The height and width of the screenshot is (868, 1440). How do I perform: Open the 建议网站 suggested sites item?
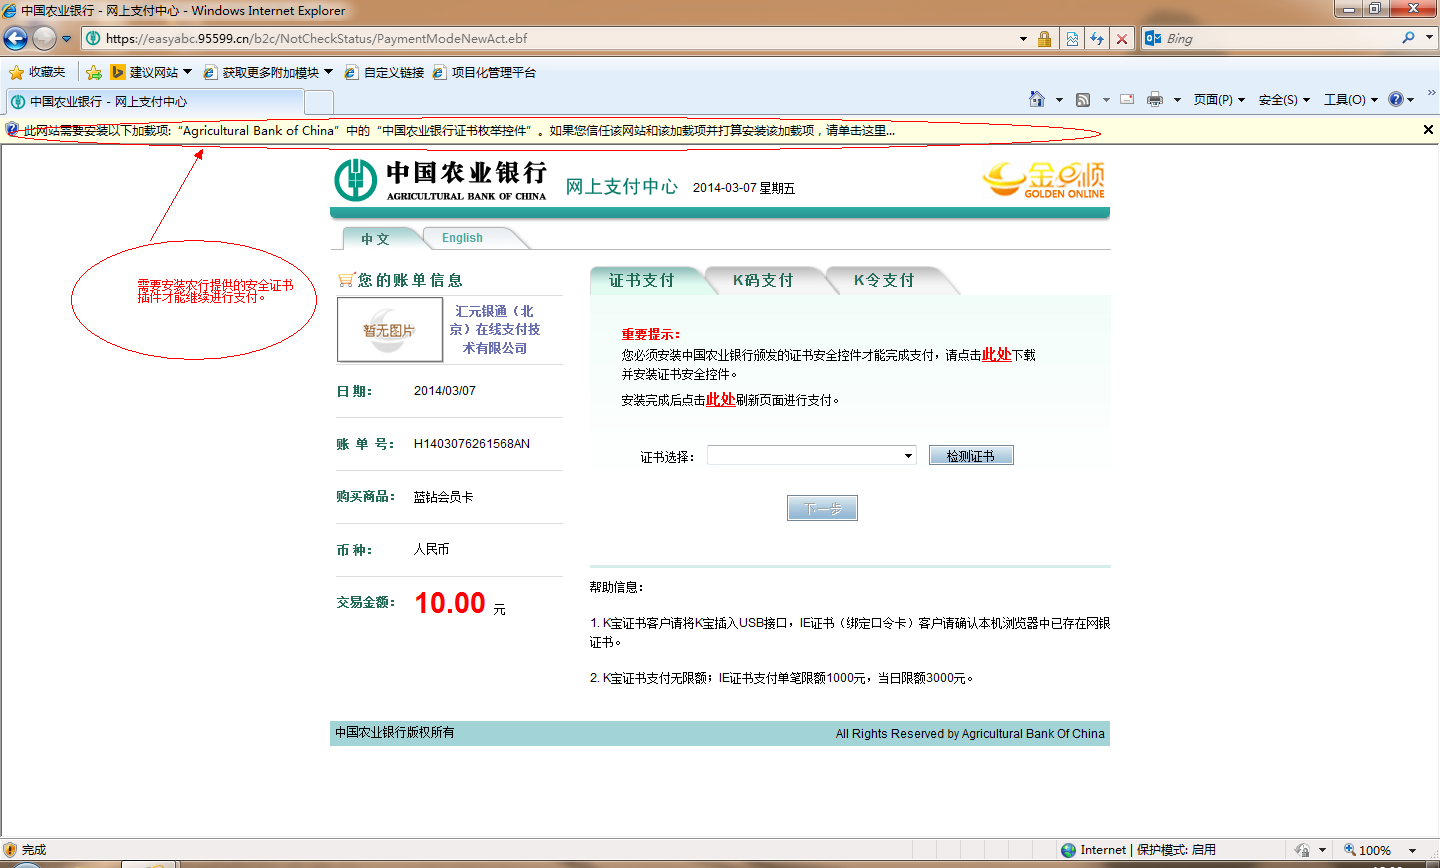click(151, 72)
